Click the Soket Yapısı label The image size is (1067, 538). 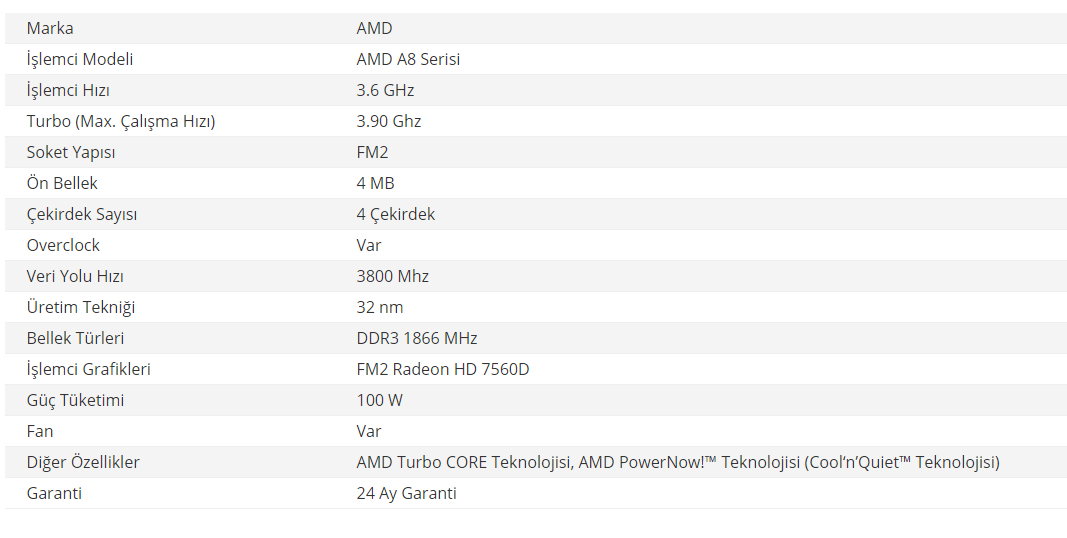coord(71,152)
